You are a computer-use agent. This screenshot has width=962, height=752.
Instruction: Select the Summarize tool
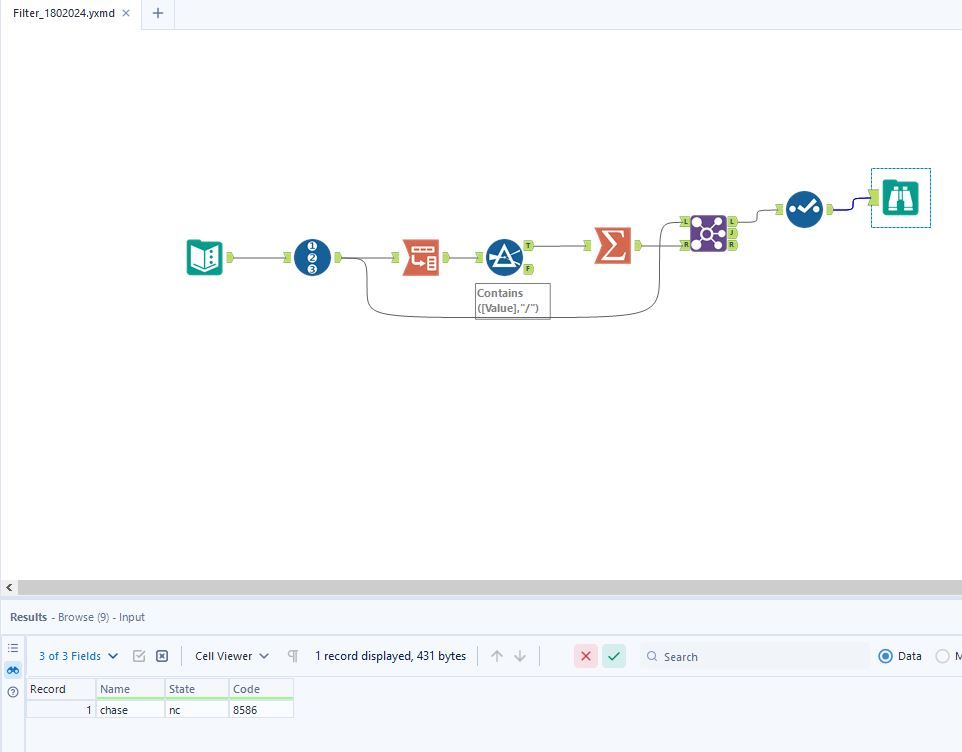pos(612,245)
